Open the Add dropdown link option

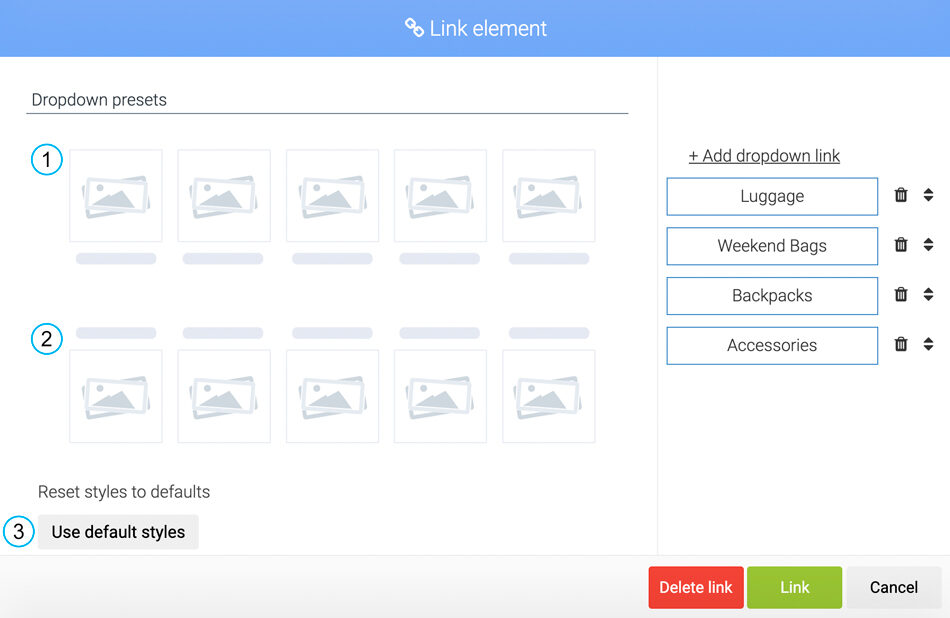pyautogui.click(x=764, y=156)
